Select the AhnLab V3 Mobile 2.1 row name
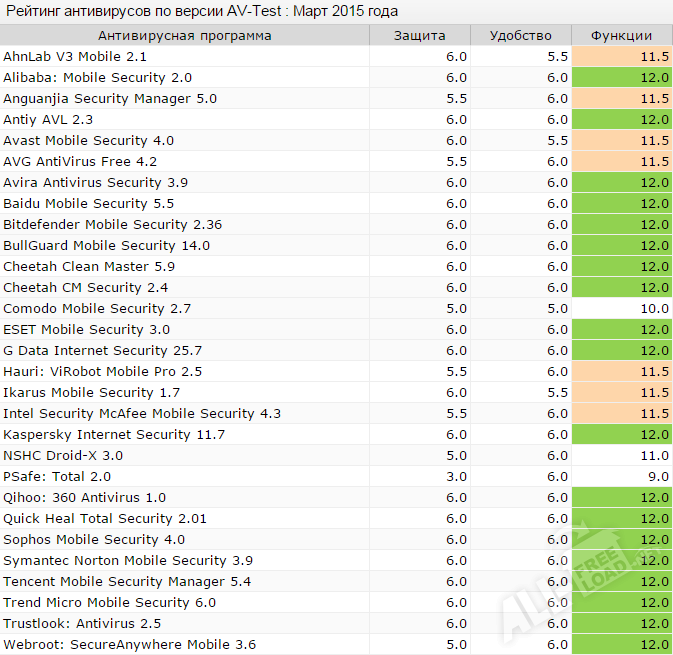673x655 pixels. click(x=75, y=57)
